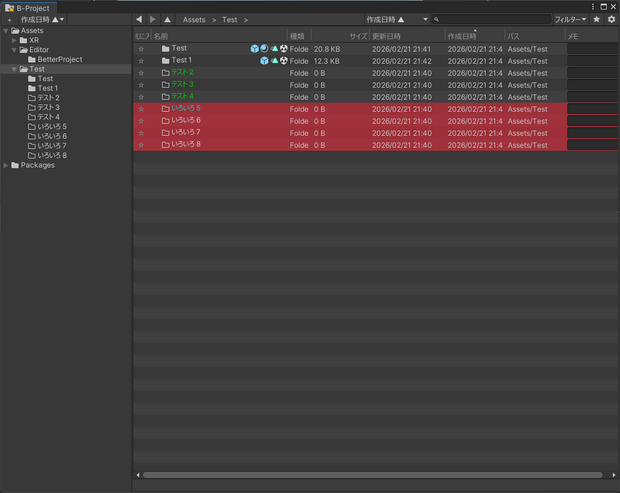Select the テスト 4 row in list
This screenshot has width=620, height=493.
pyautogui.click(x=376, y=97)
